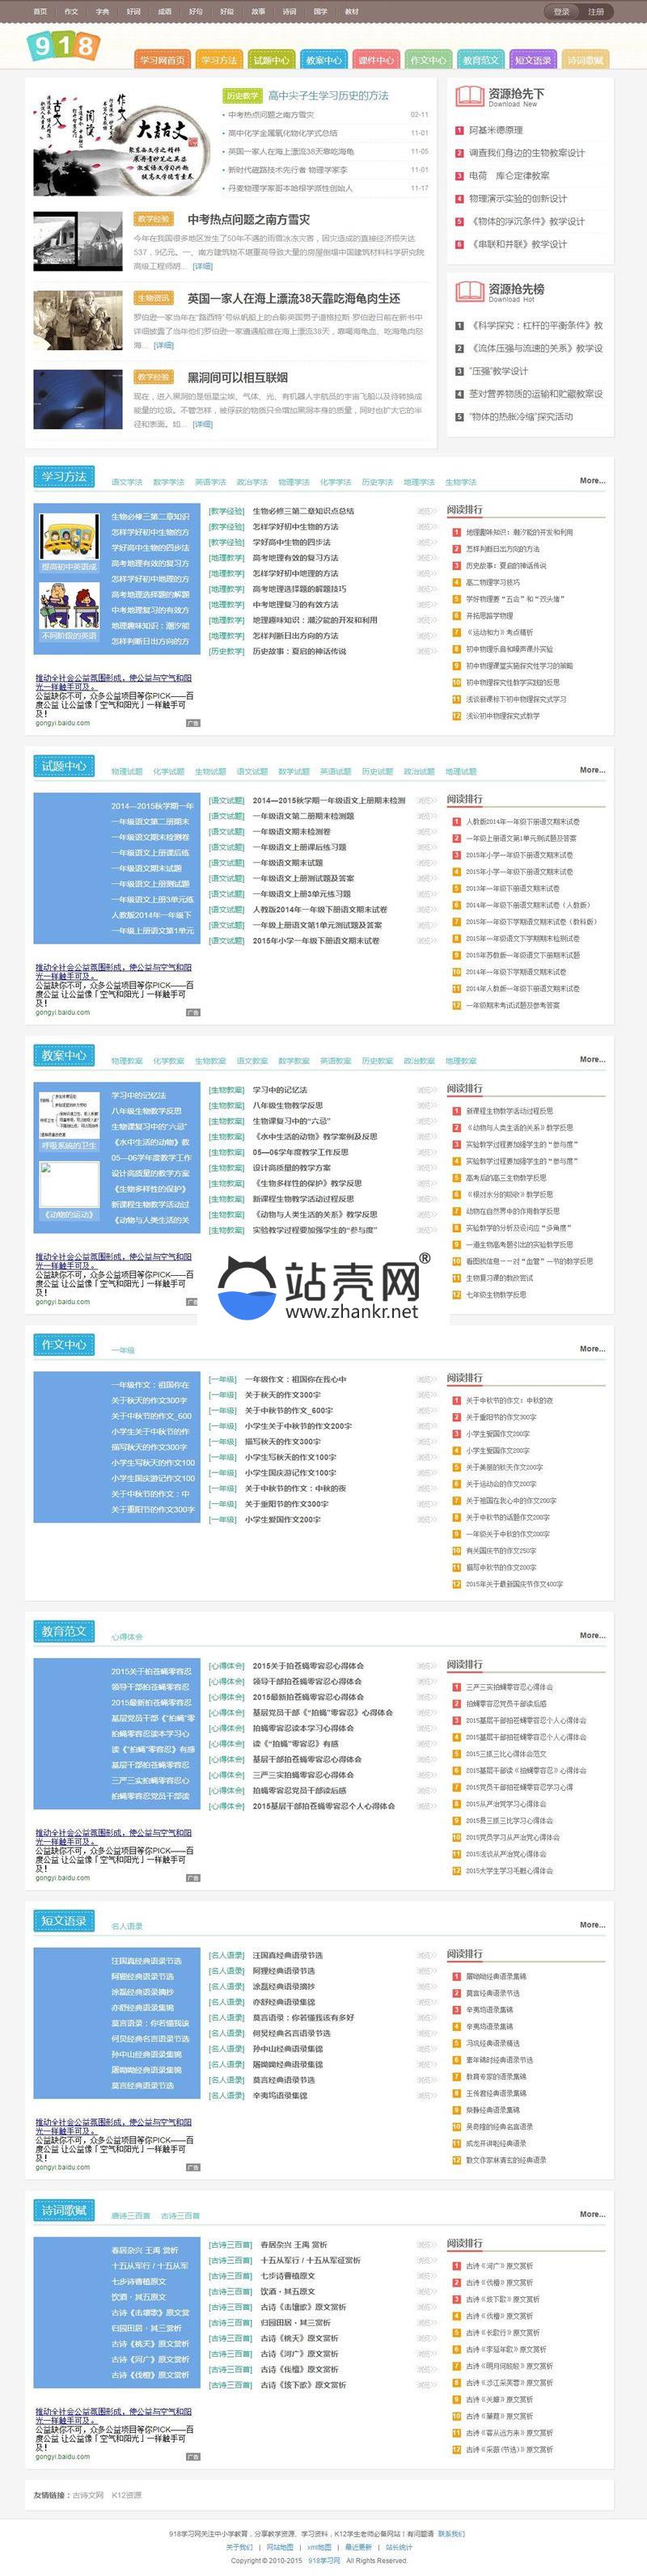The image size is (647, 2576).
Task: Click More... in the 学习方法 section
Action: click(592, 480)
